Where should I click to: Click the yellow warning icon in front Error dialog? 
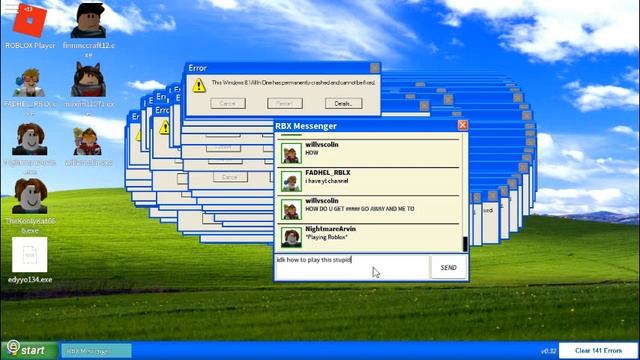[199, 85]
